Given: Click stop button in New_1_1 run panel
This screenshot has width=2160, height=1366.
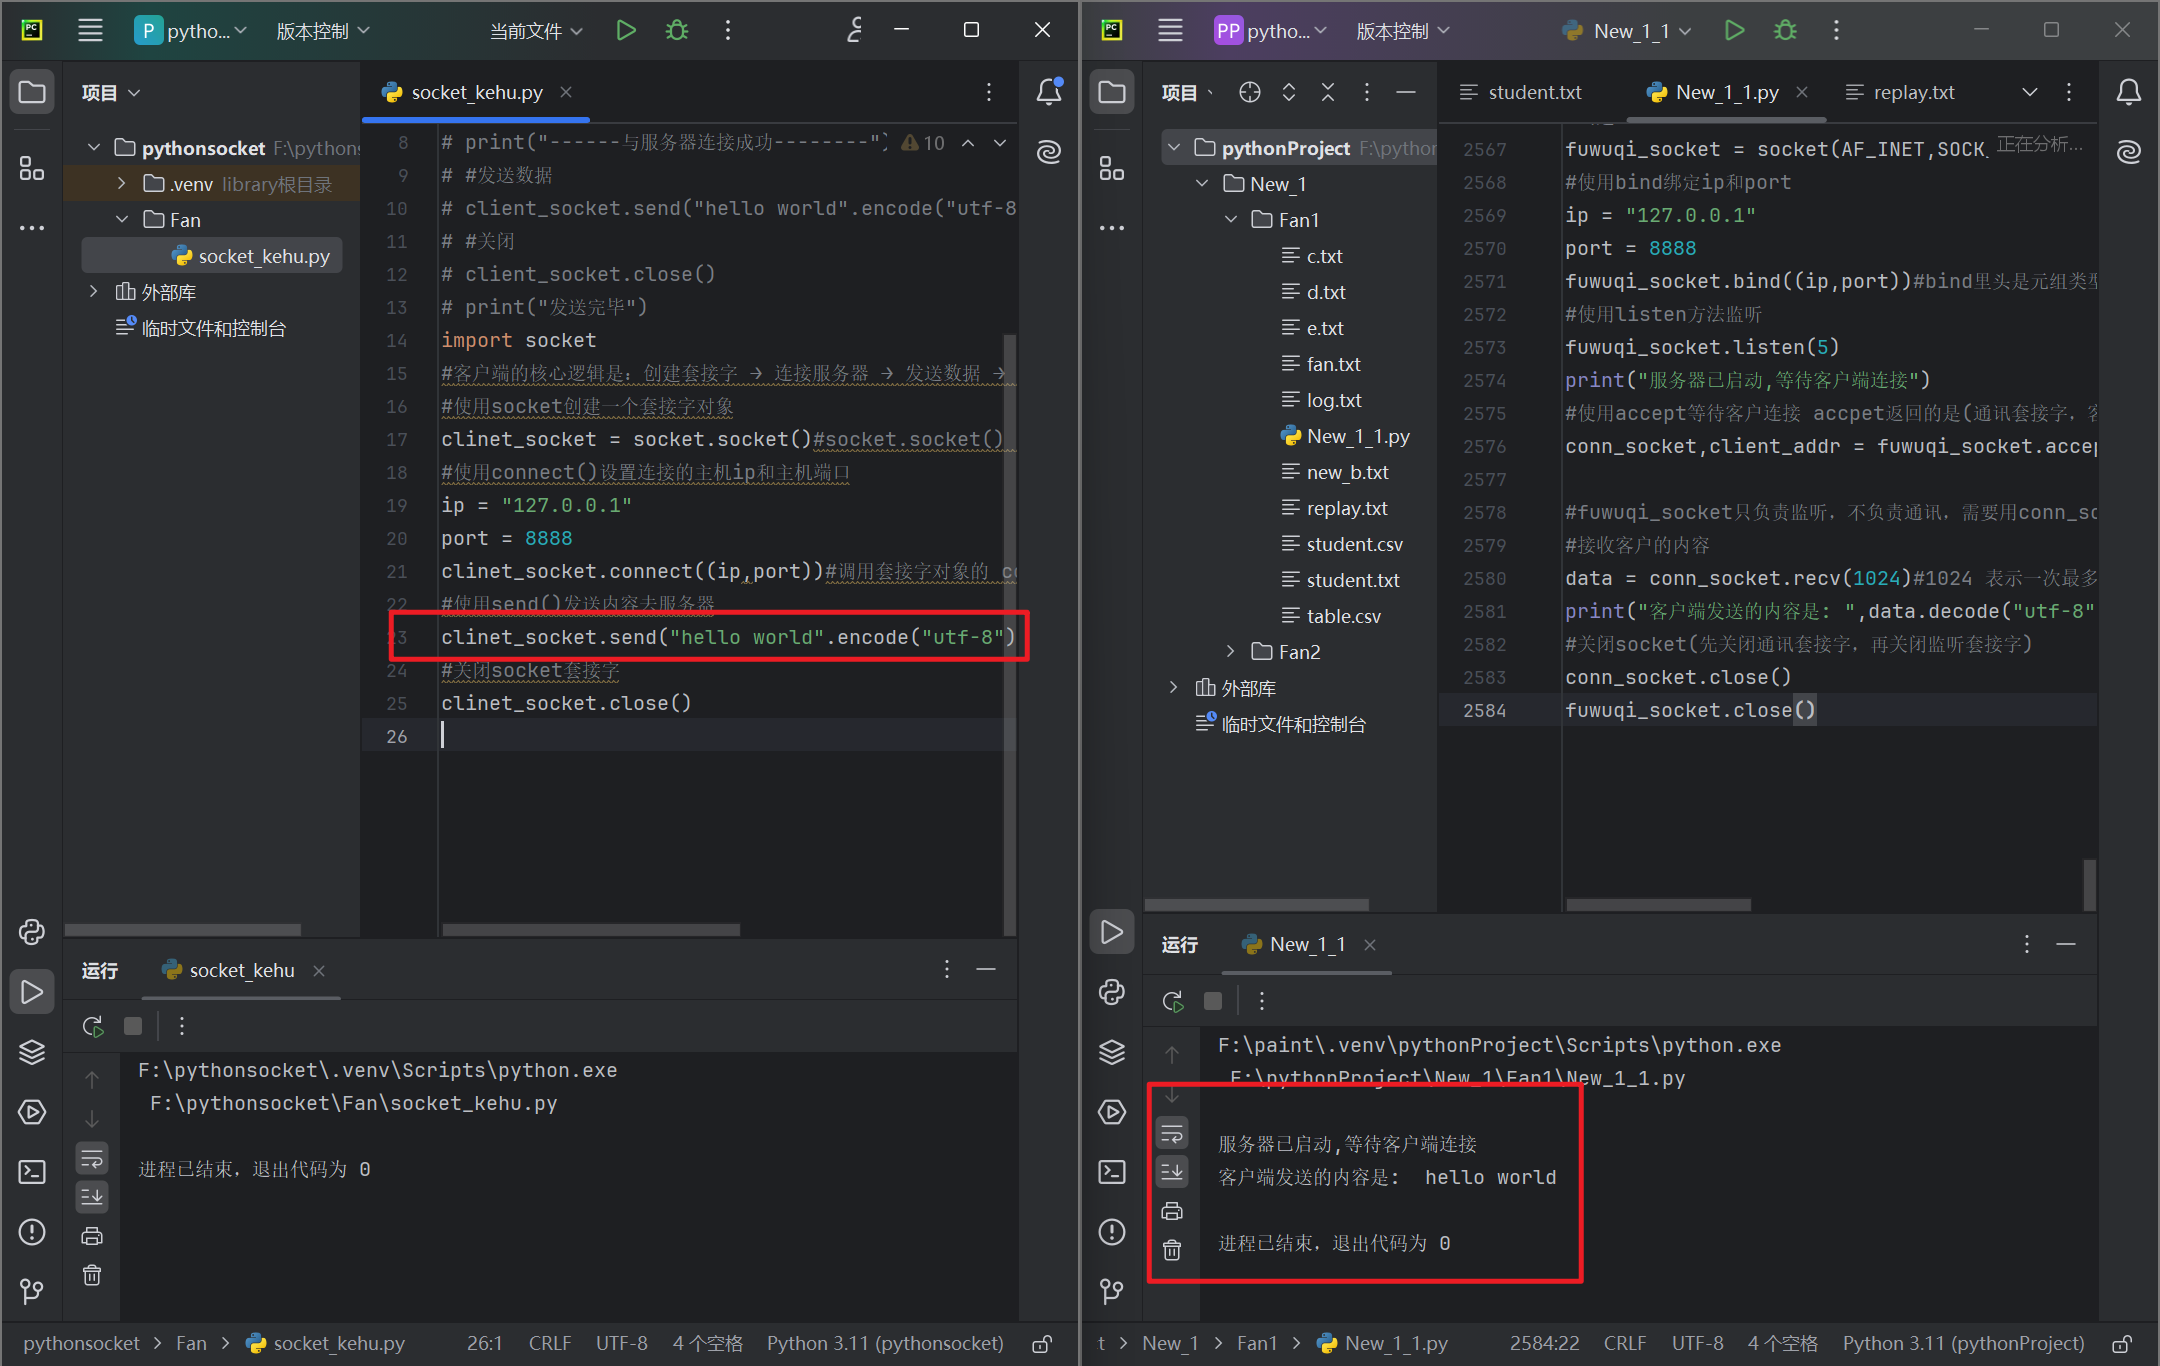Looking at the screenshot, I should pos(1213,1001).
